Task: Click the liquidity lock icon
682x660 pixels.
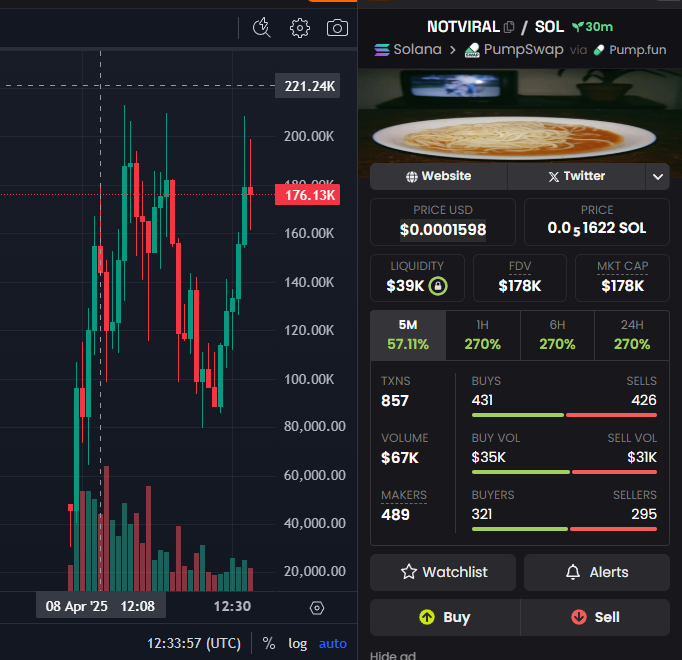Action: click(x=438, y=286)
